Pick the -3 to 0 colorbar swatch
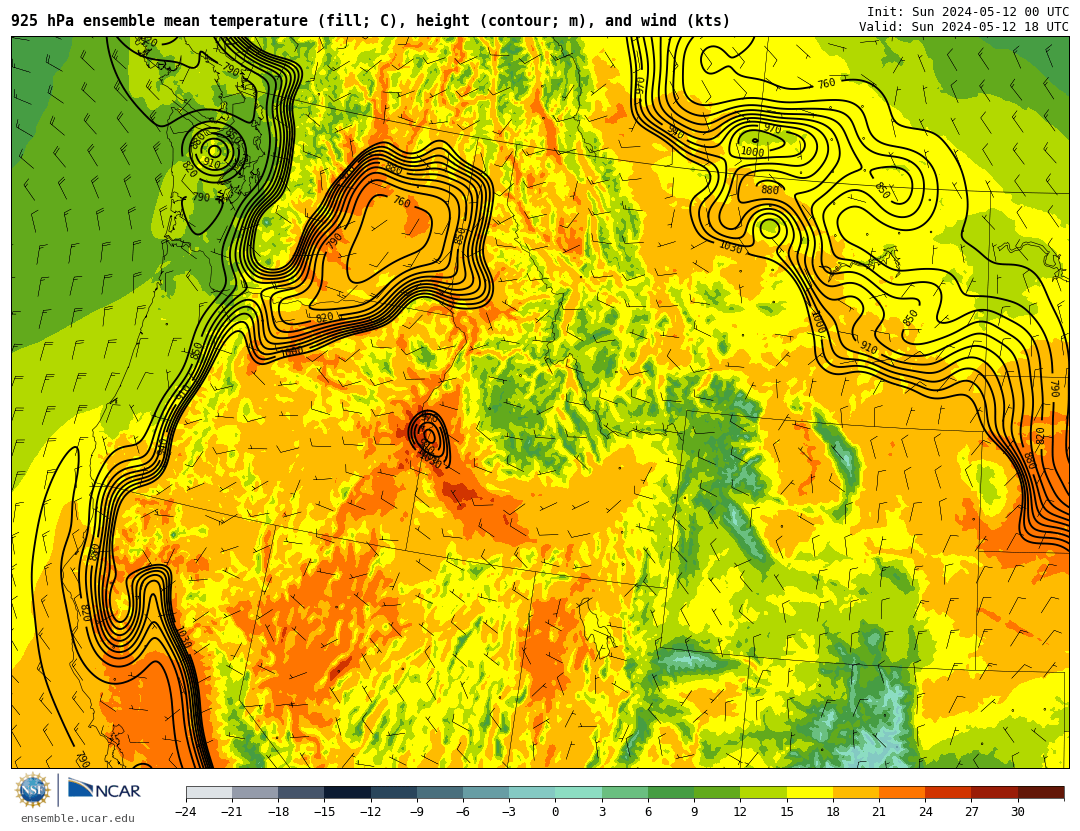 pos(532,792)
